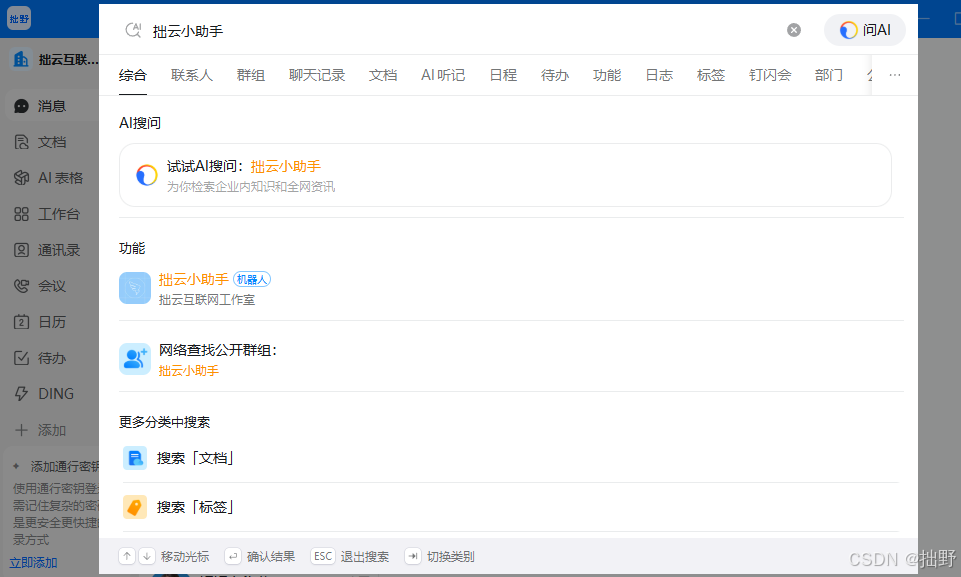Open the 聊天记录 tab

click(317, 75)
